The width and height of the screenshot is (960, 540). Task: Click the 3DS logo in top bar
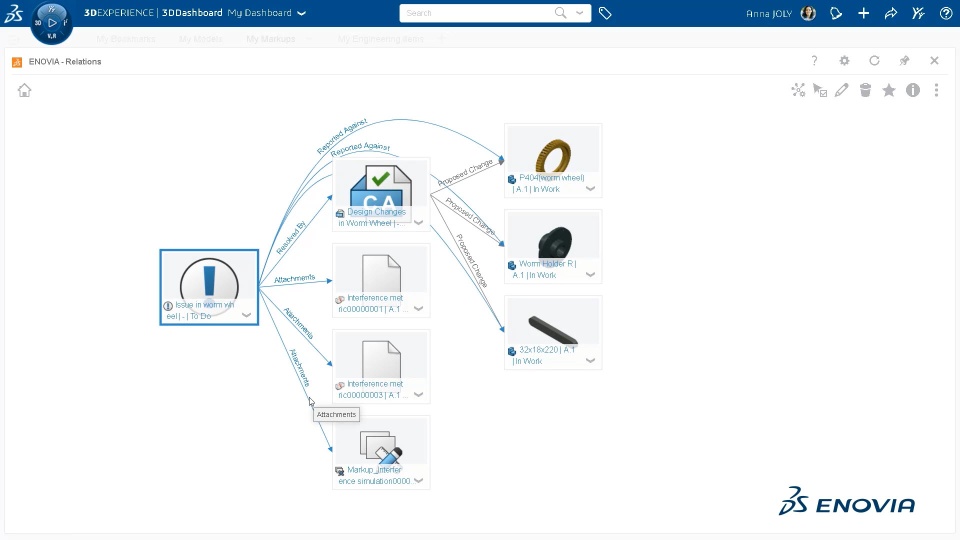[x=13, y=13]
